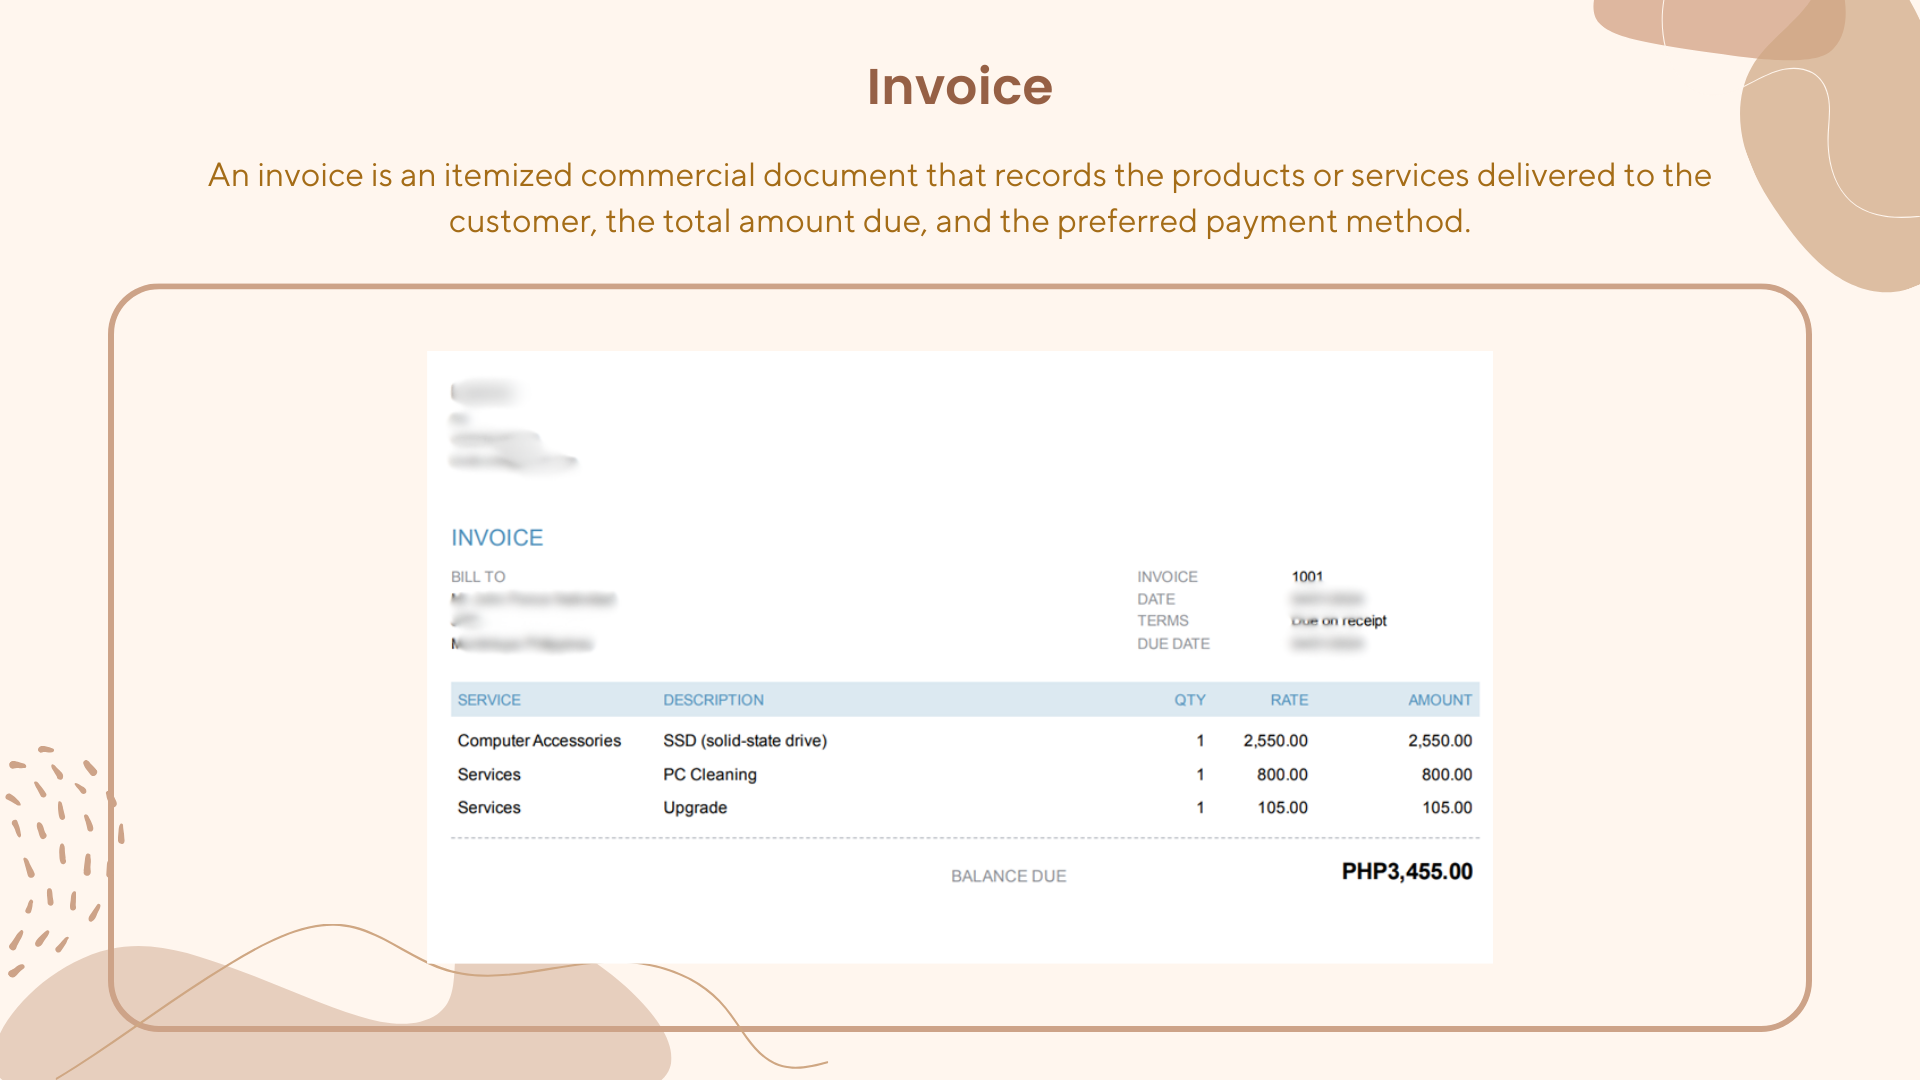
Task: Click the 2,550.00 amount value
Action: pos(1439,741)
